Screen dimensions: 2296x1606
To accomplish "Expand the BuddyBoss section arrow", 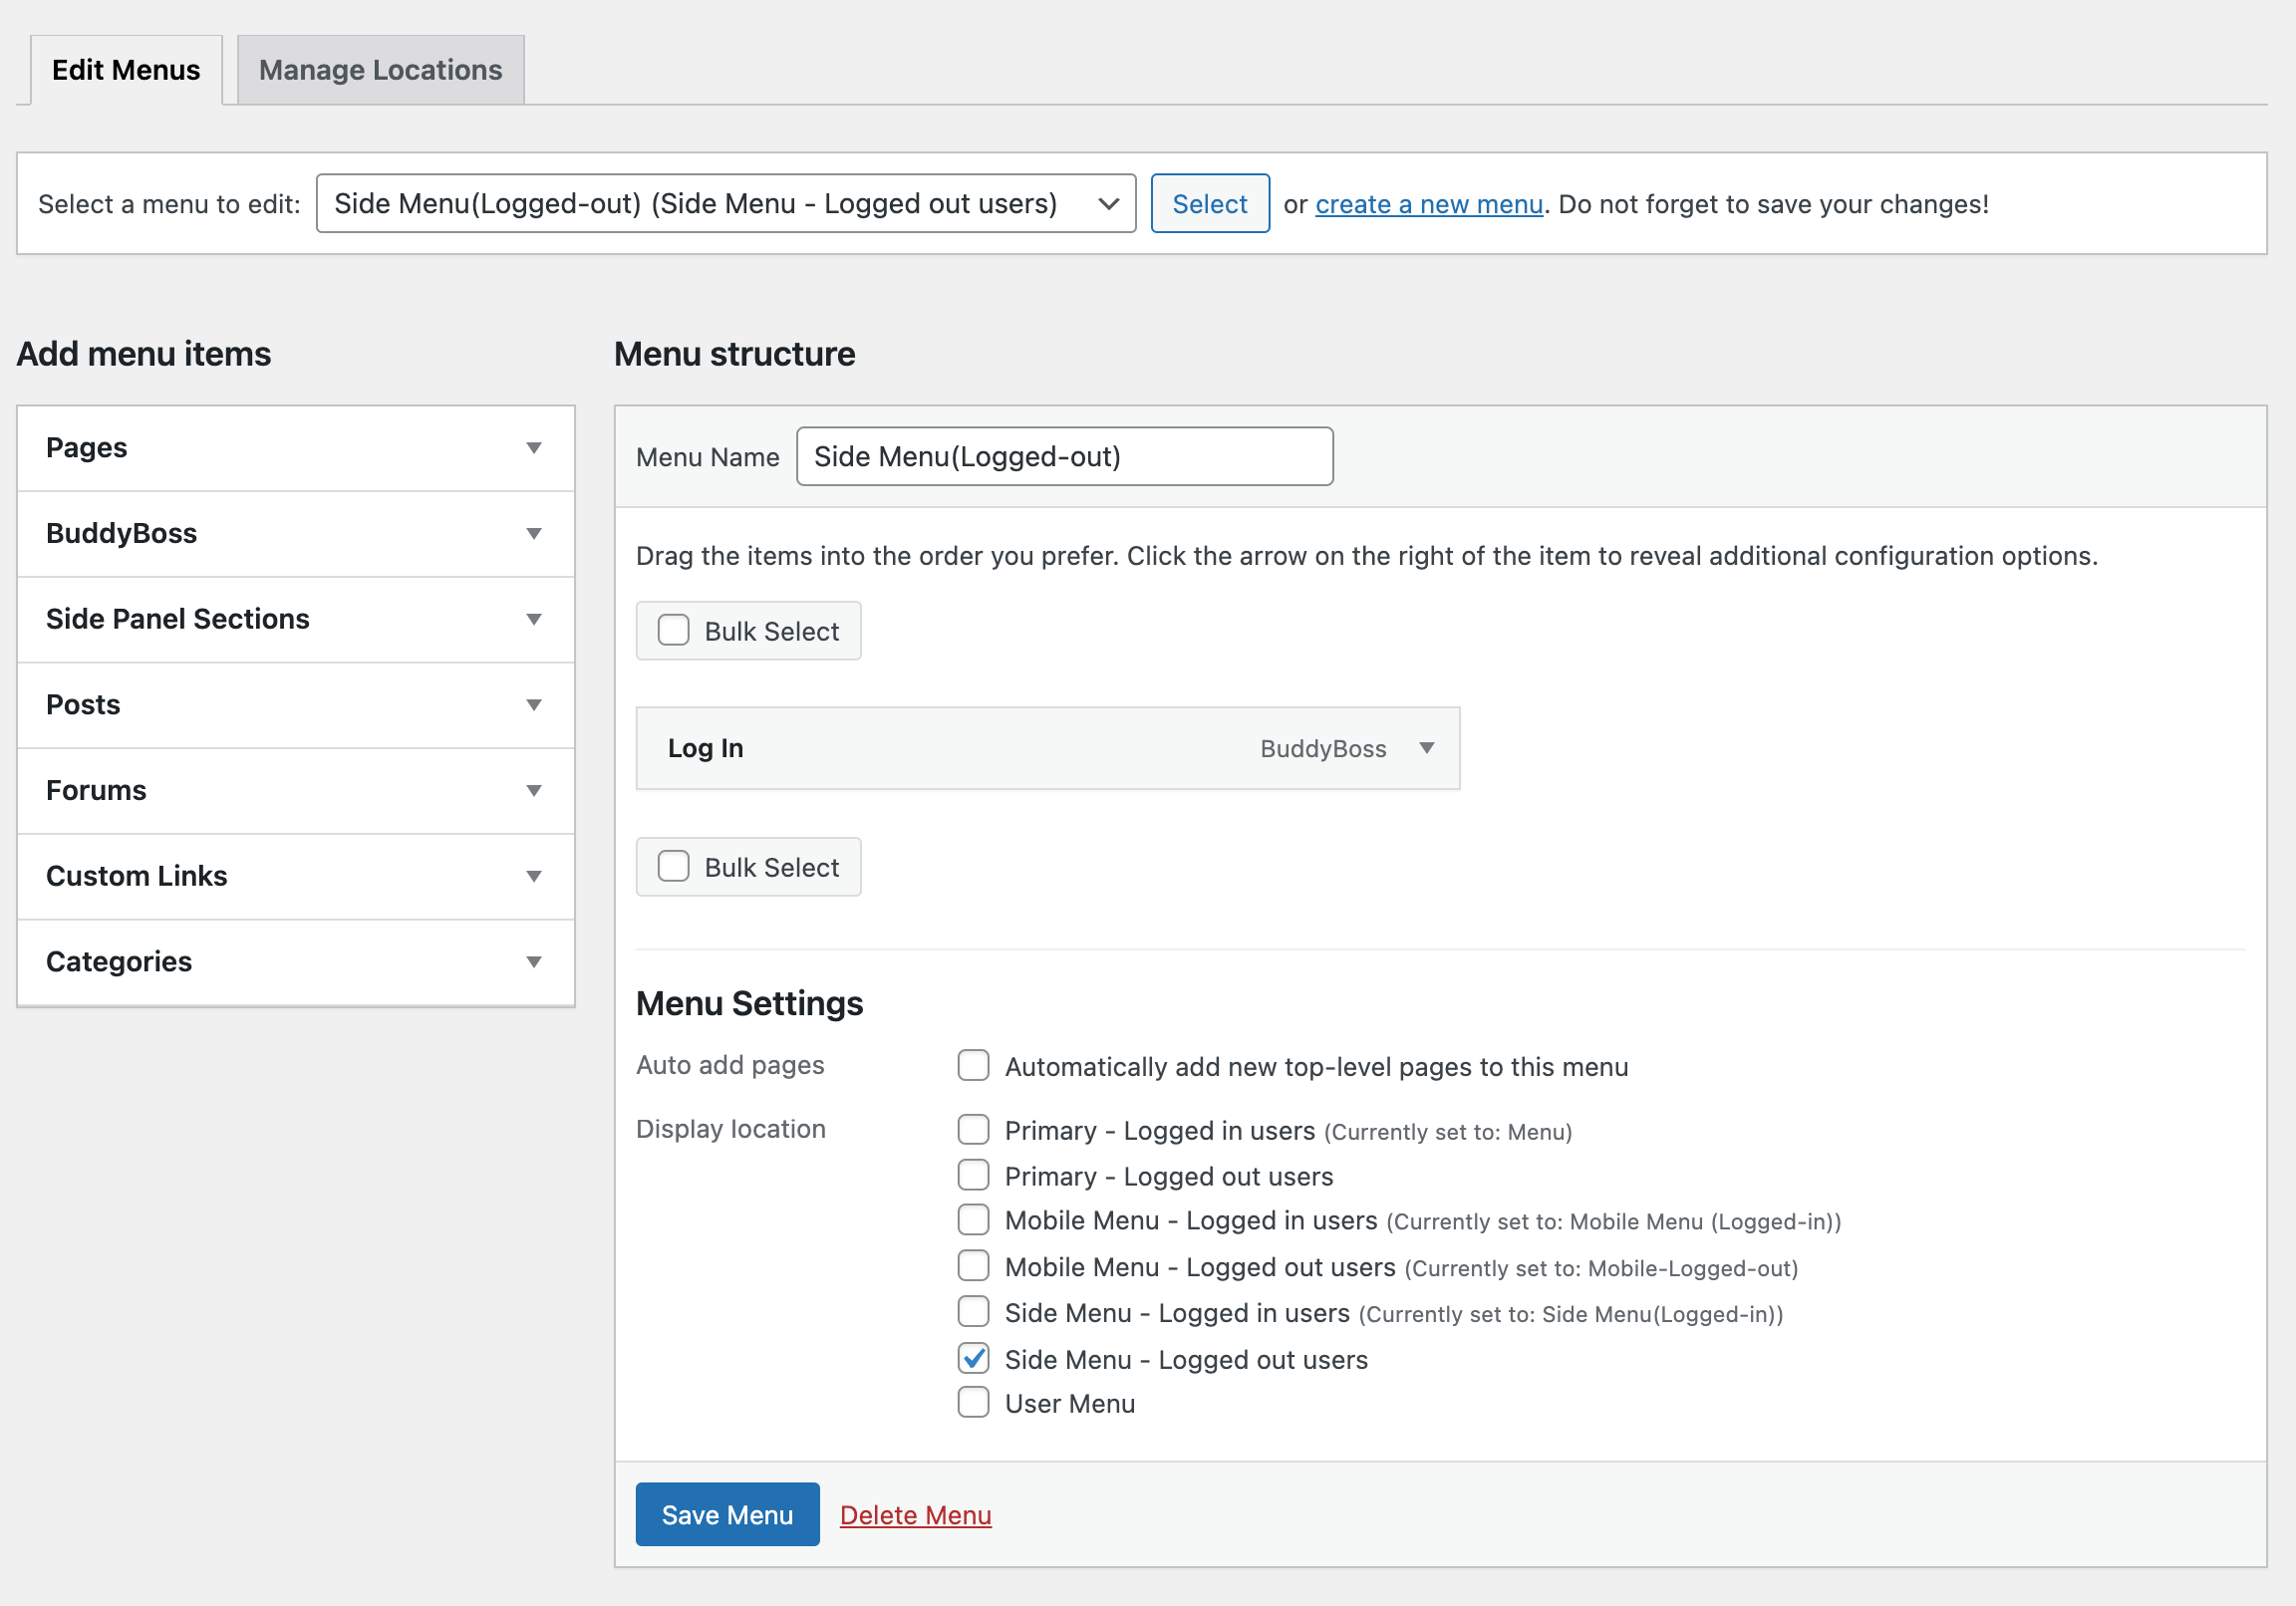I will point(533,534).
